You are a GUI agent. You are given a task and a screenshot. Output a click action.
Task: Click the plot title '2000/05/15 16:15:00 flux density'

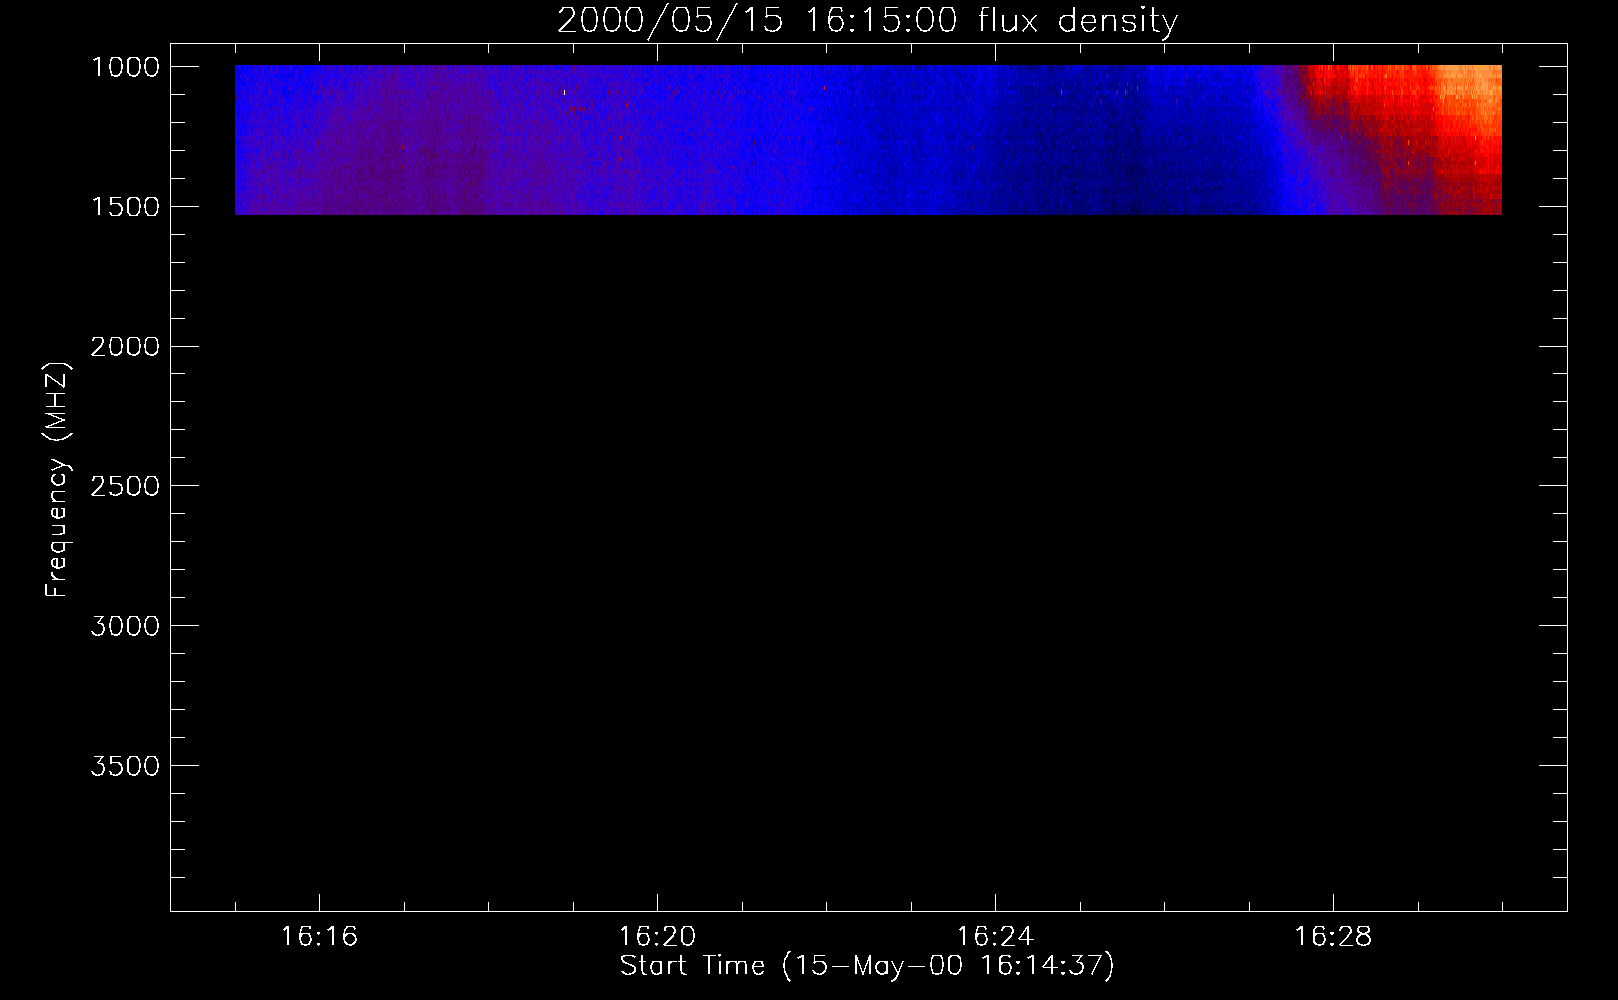[867, 20]
